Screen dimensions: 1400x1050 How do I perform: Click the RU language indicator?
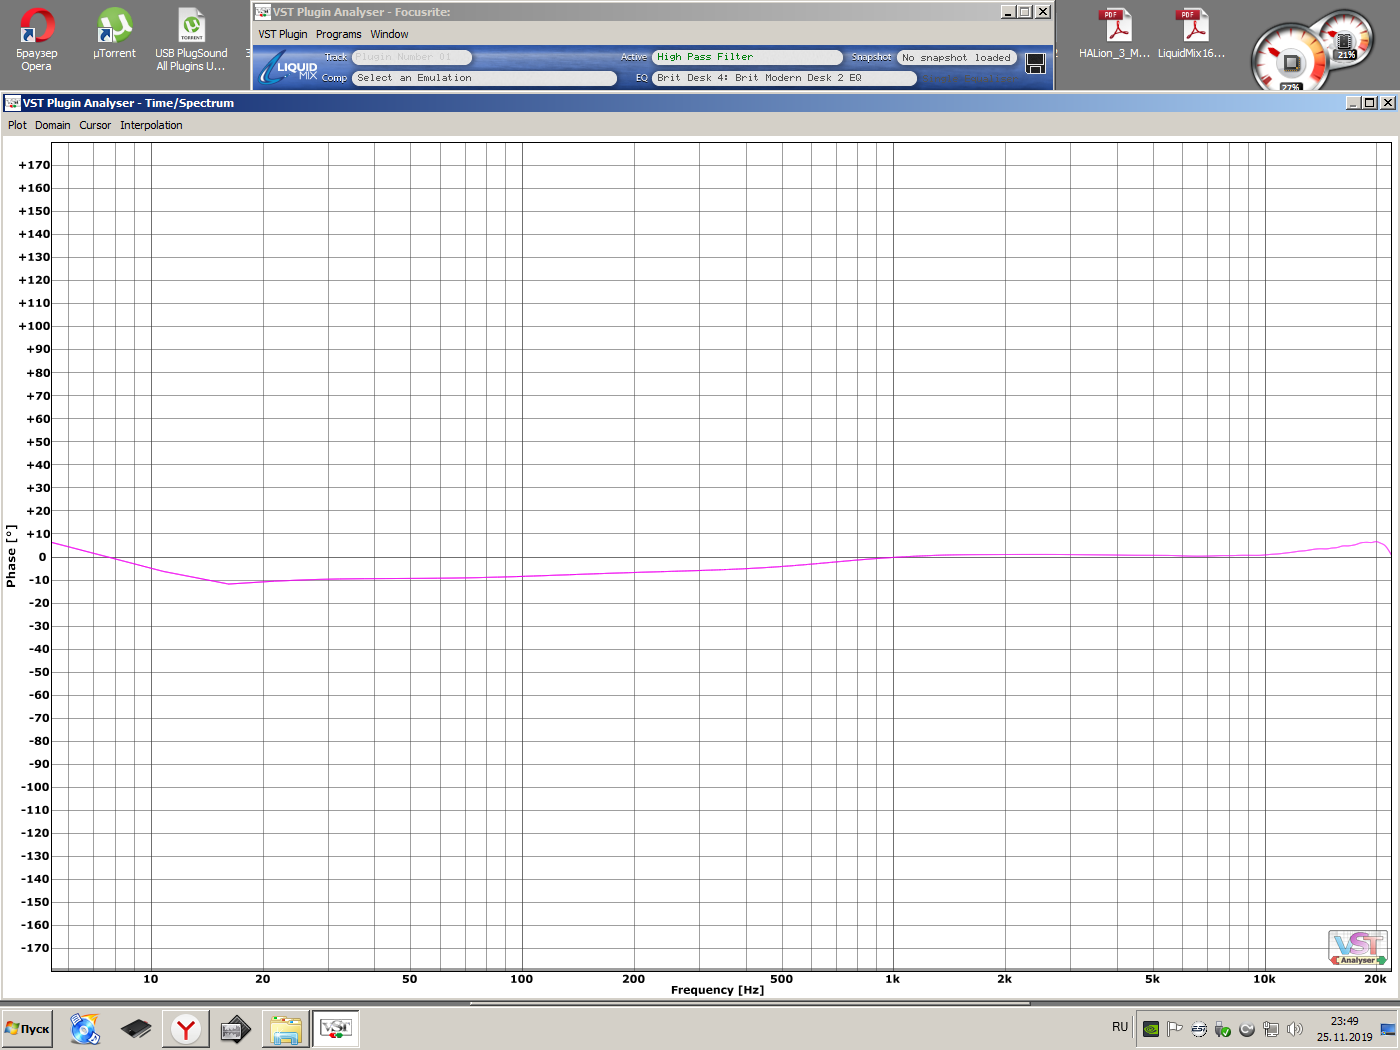tap(1120, 1027)
